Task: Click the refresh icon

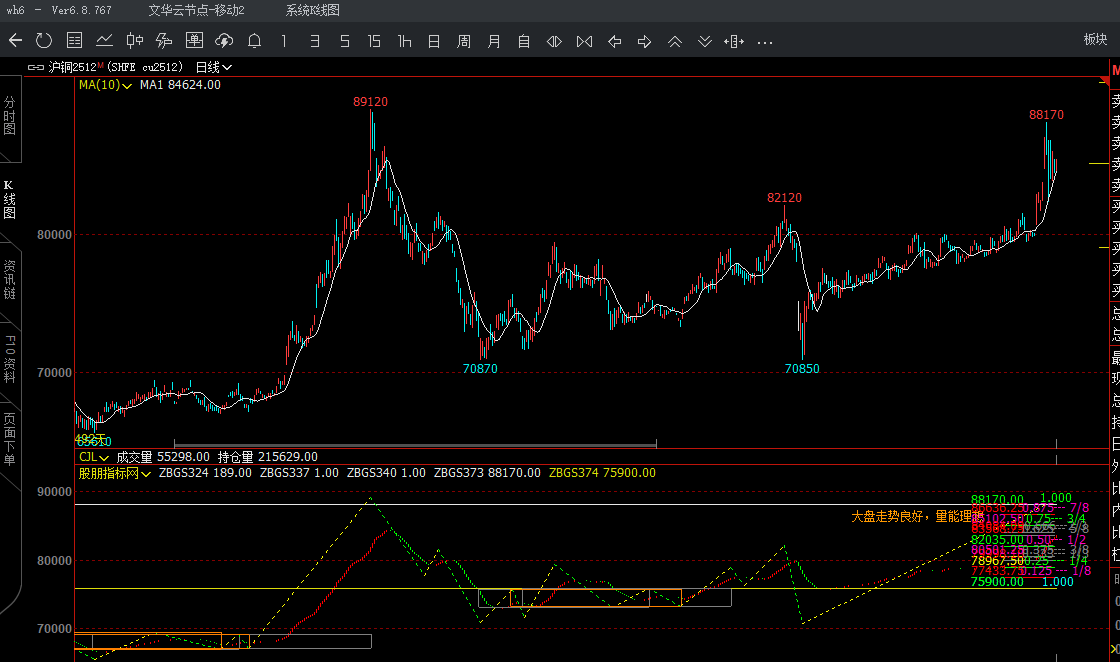Action: pyautogui.click(x=44, y=41)
